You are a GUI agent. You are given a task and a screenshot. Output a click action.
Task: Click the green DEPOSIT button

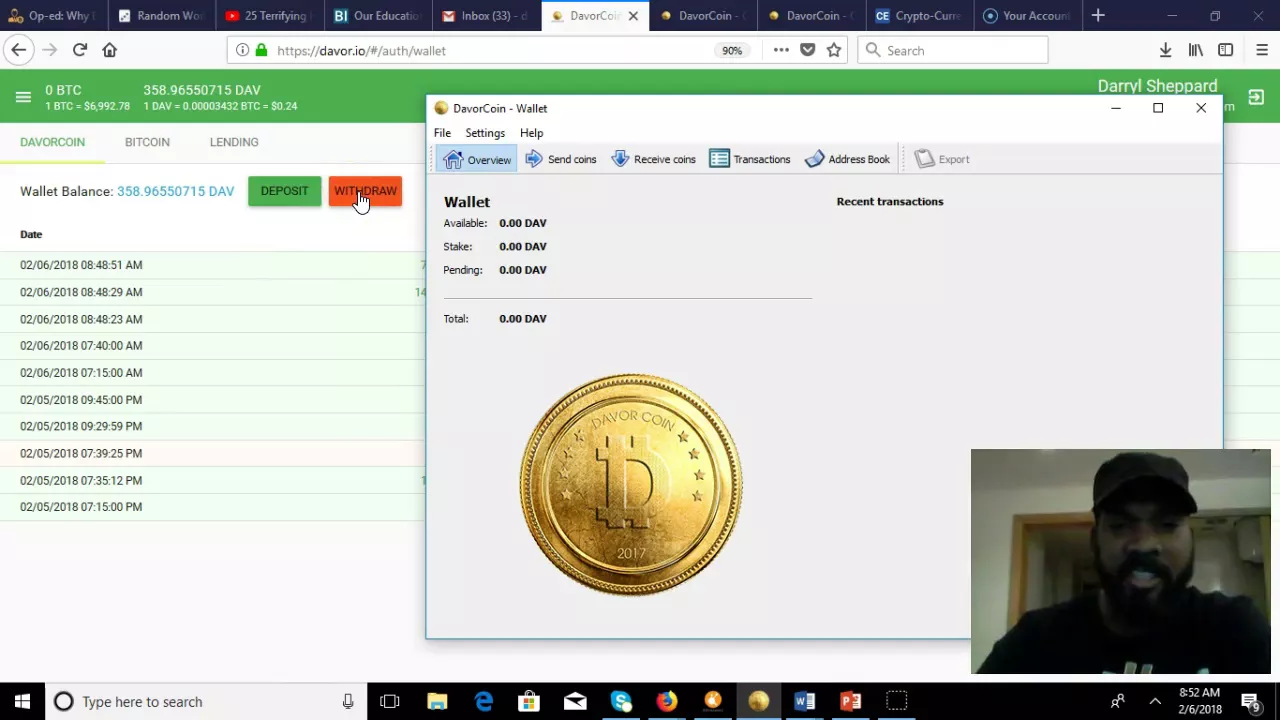tap(284, 191)
